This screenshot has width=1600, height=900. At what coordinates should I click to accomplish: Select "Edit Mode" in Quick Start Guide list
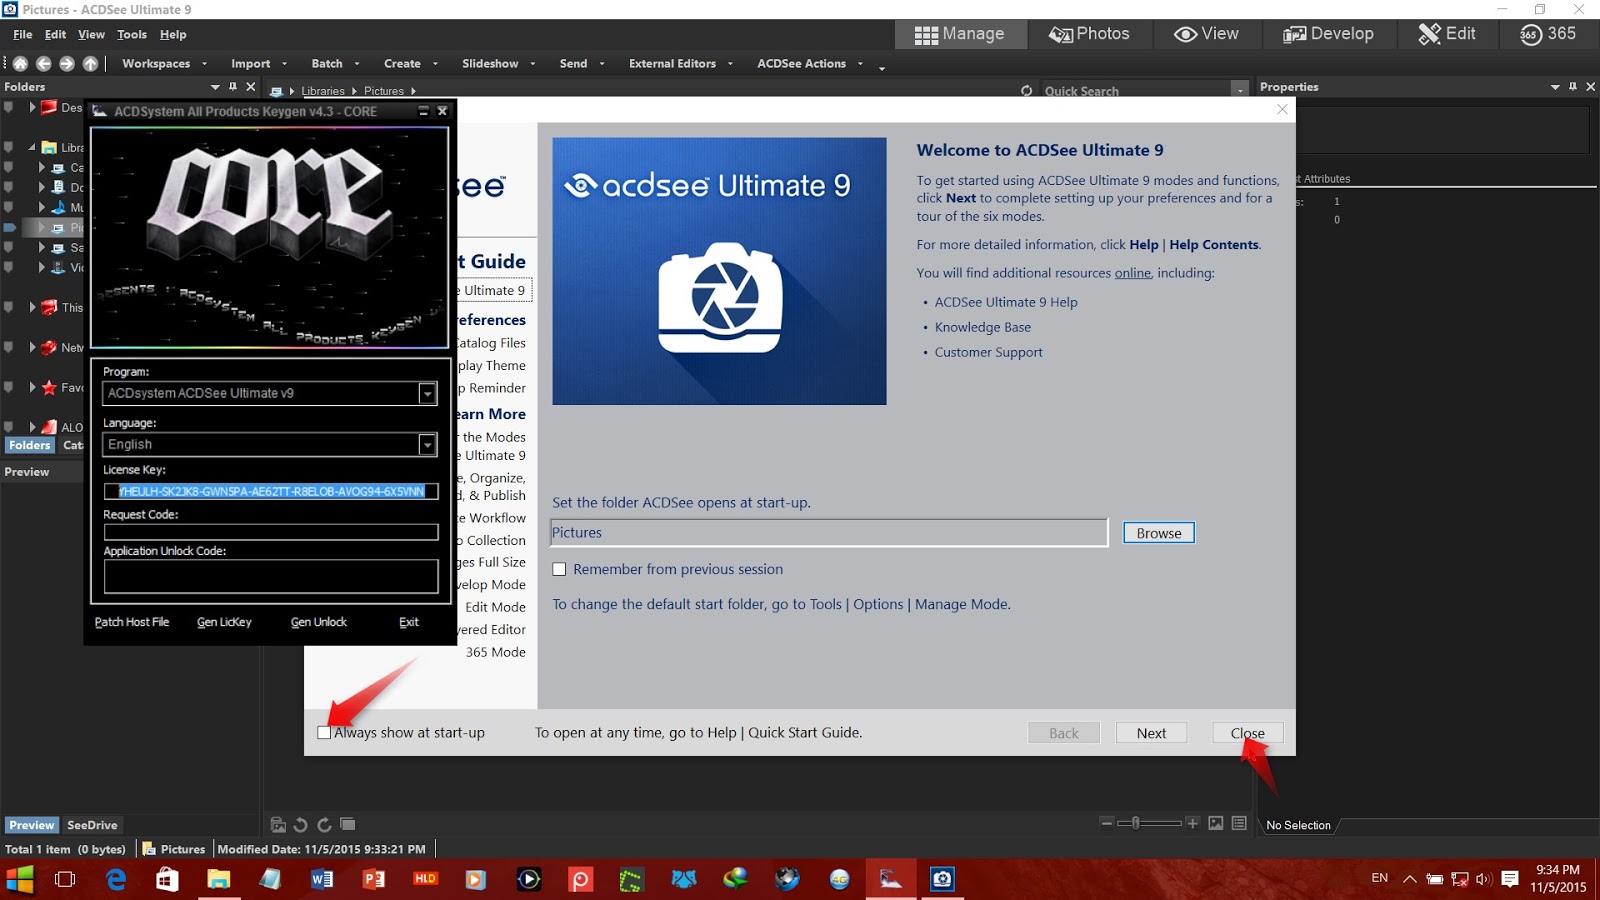pyautogui.click(x=495, y=607)
